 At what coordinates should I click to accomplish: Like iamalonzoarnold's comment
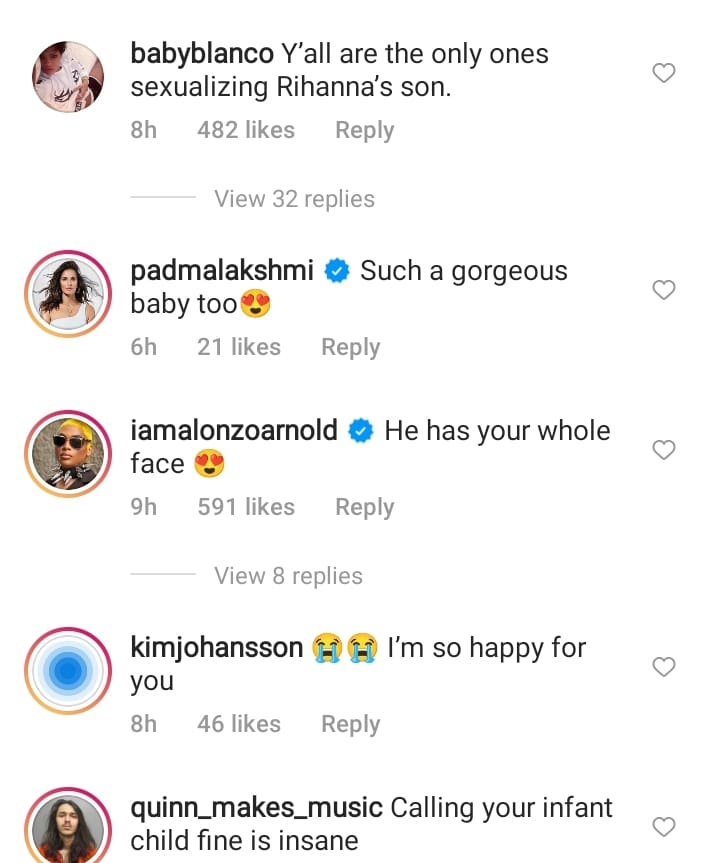click(x=664, y=450)
